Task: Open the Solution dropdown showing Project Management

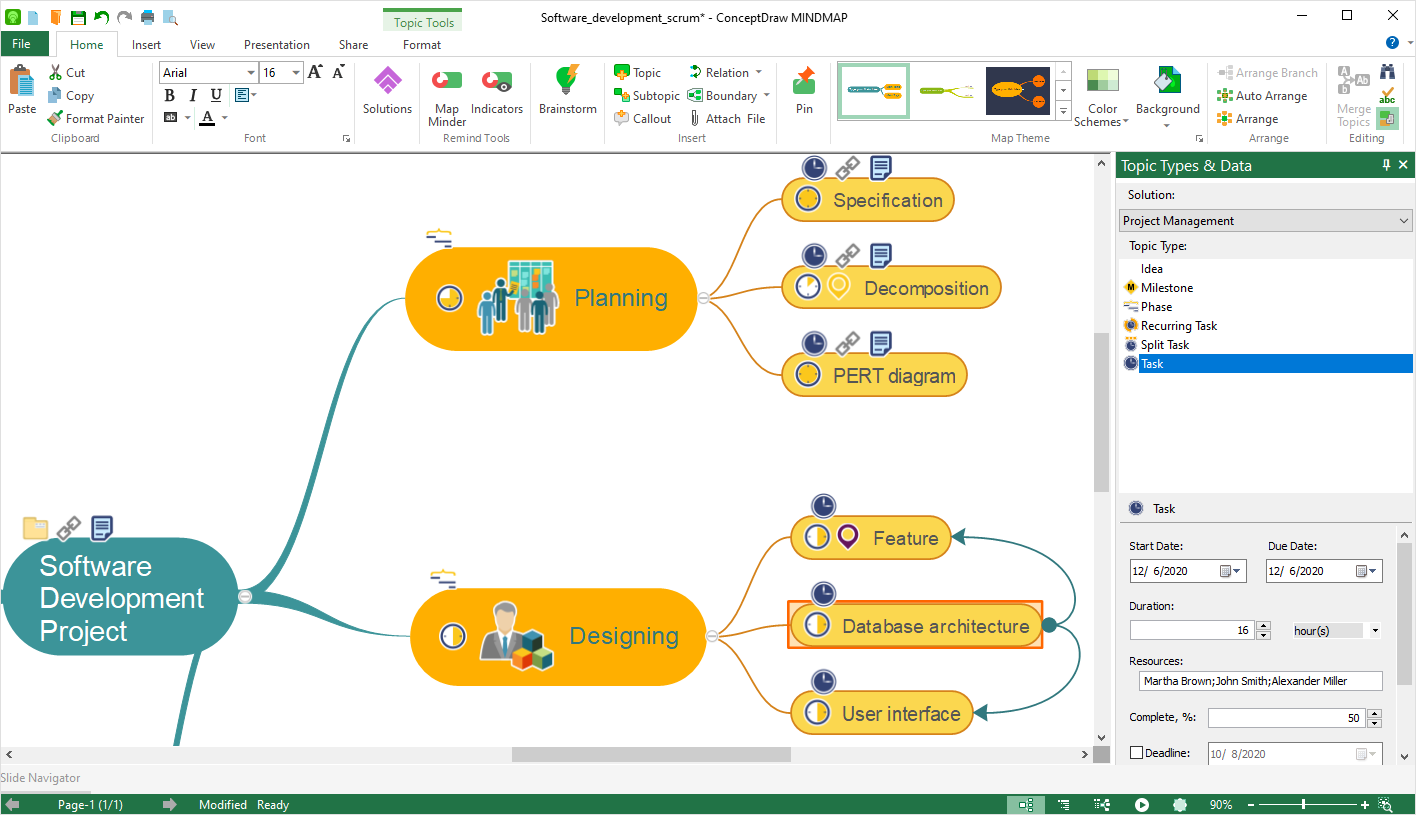Action: click(x=1265, y=221)
